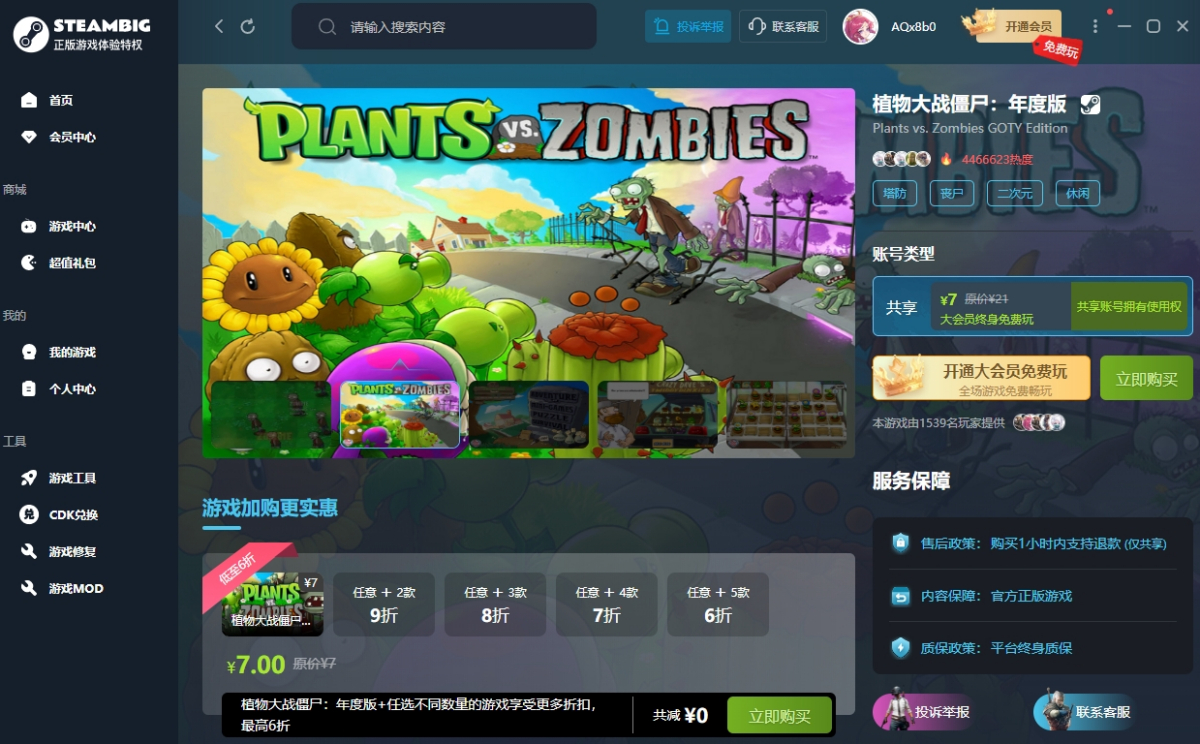1200x744 pixels.
Task: Click the 联系客服 button at the bottom
Action: tap(1083, 712)
